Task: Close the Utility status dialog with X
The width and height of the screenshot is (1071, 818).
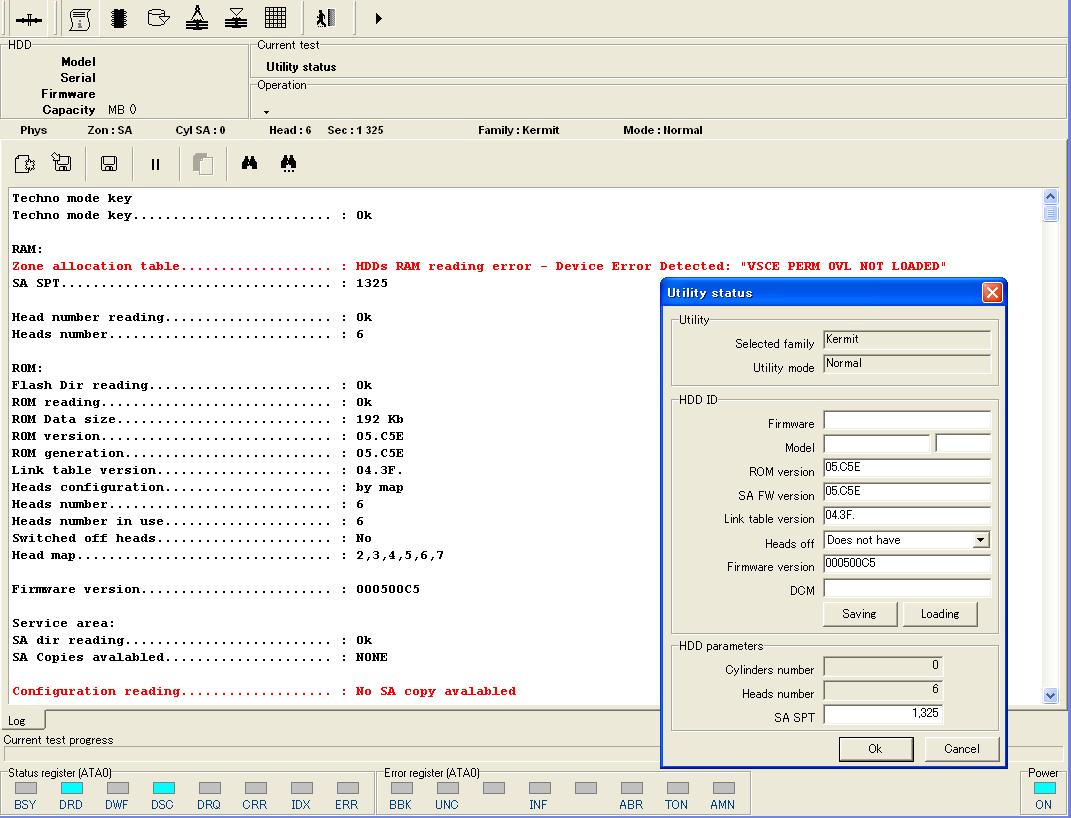Action: [992, 293]
